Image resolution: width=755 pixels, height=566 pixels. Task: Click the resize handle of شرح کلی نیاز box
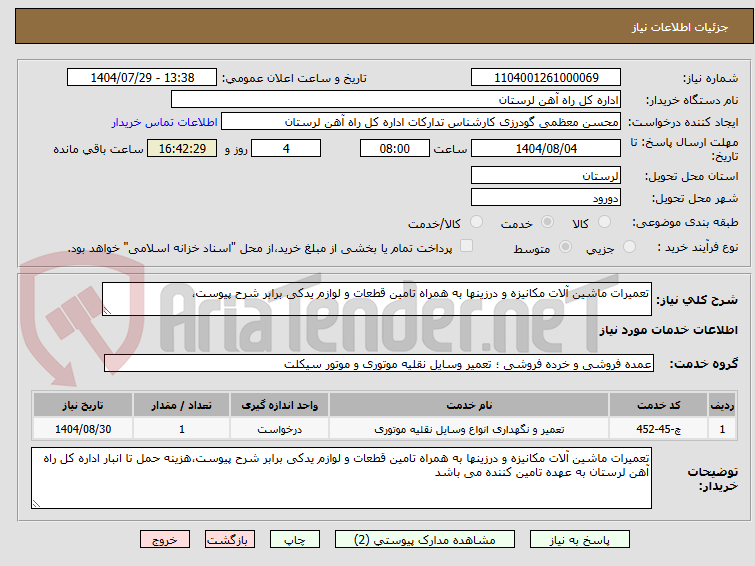click(107, 311)
